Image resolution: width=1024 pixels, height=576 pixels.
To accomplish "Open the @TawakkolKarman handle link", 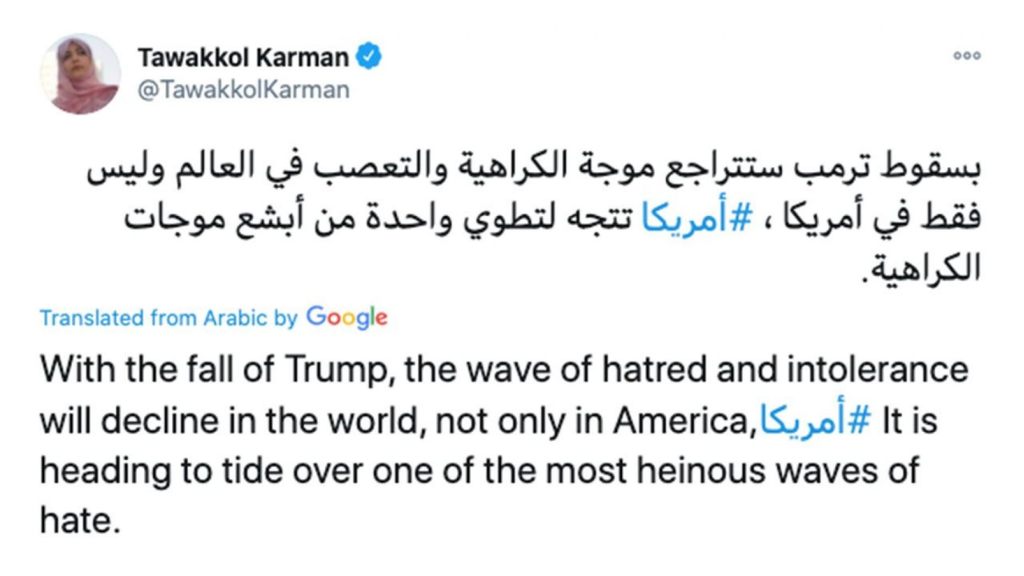I will [244, 90].
